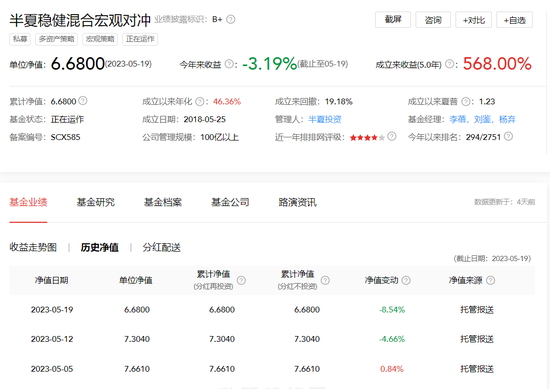This screenshot has width=550, height=389.
Task: Click help icon next to 今年来收益
Action: (x=229, y=64)
